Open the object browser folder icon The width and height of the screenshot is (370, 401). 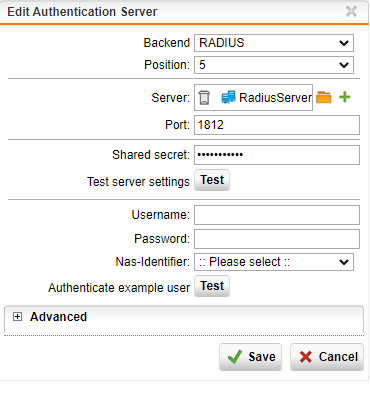(324, 97)
